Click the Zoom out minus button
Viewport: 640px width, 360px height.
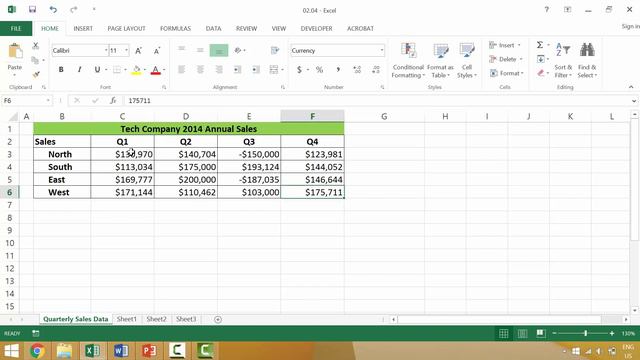click(554, 333)
